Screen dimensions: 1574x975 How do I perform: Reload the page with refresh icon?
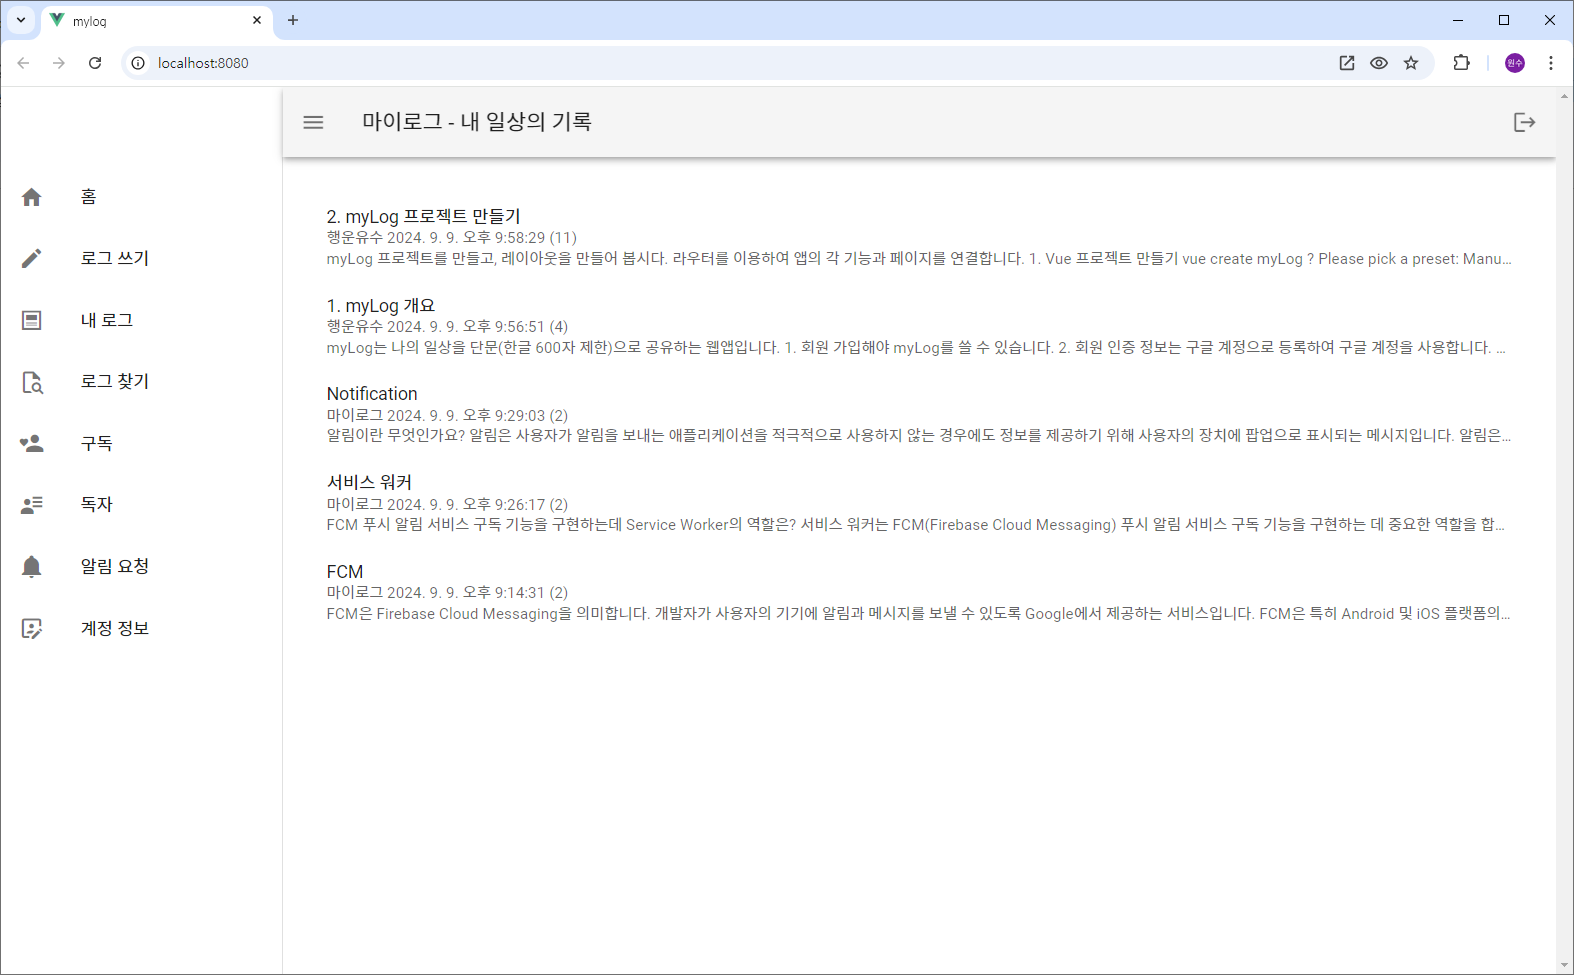(x=95, y=63)
